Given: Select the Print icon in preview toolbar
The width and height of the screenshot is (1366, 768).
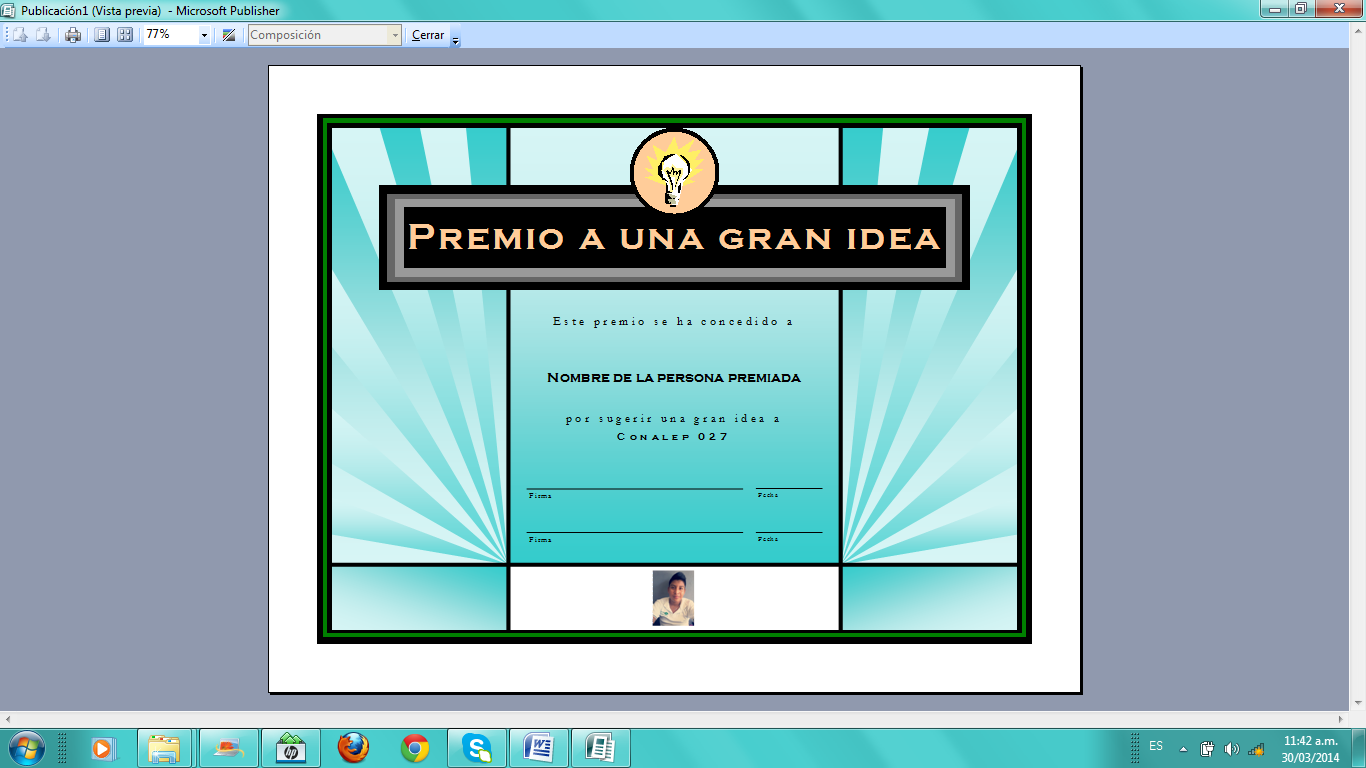Looking at the screenshot, I should [72, 33].
